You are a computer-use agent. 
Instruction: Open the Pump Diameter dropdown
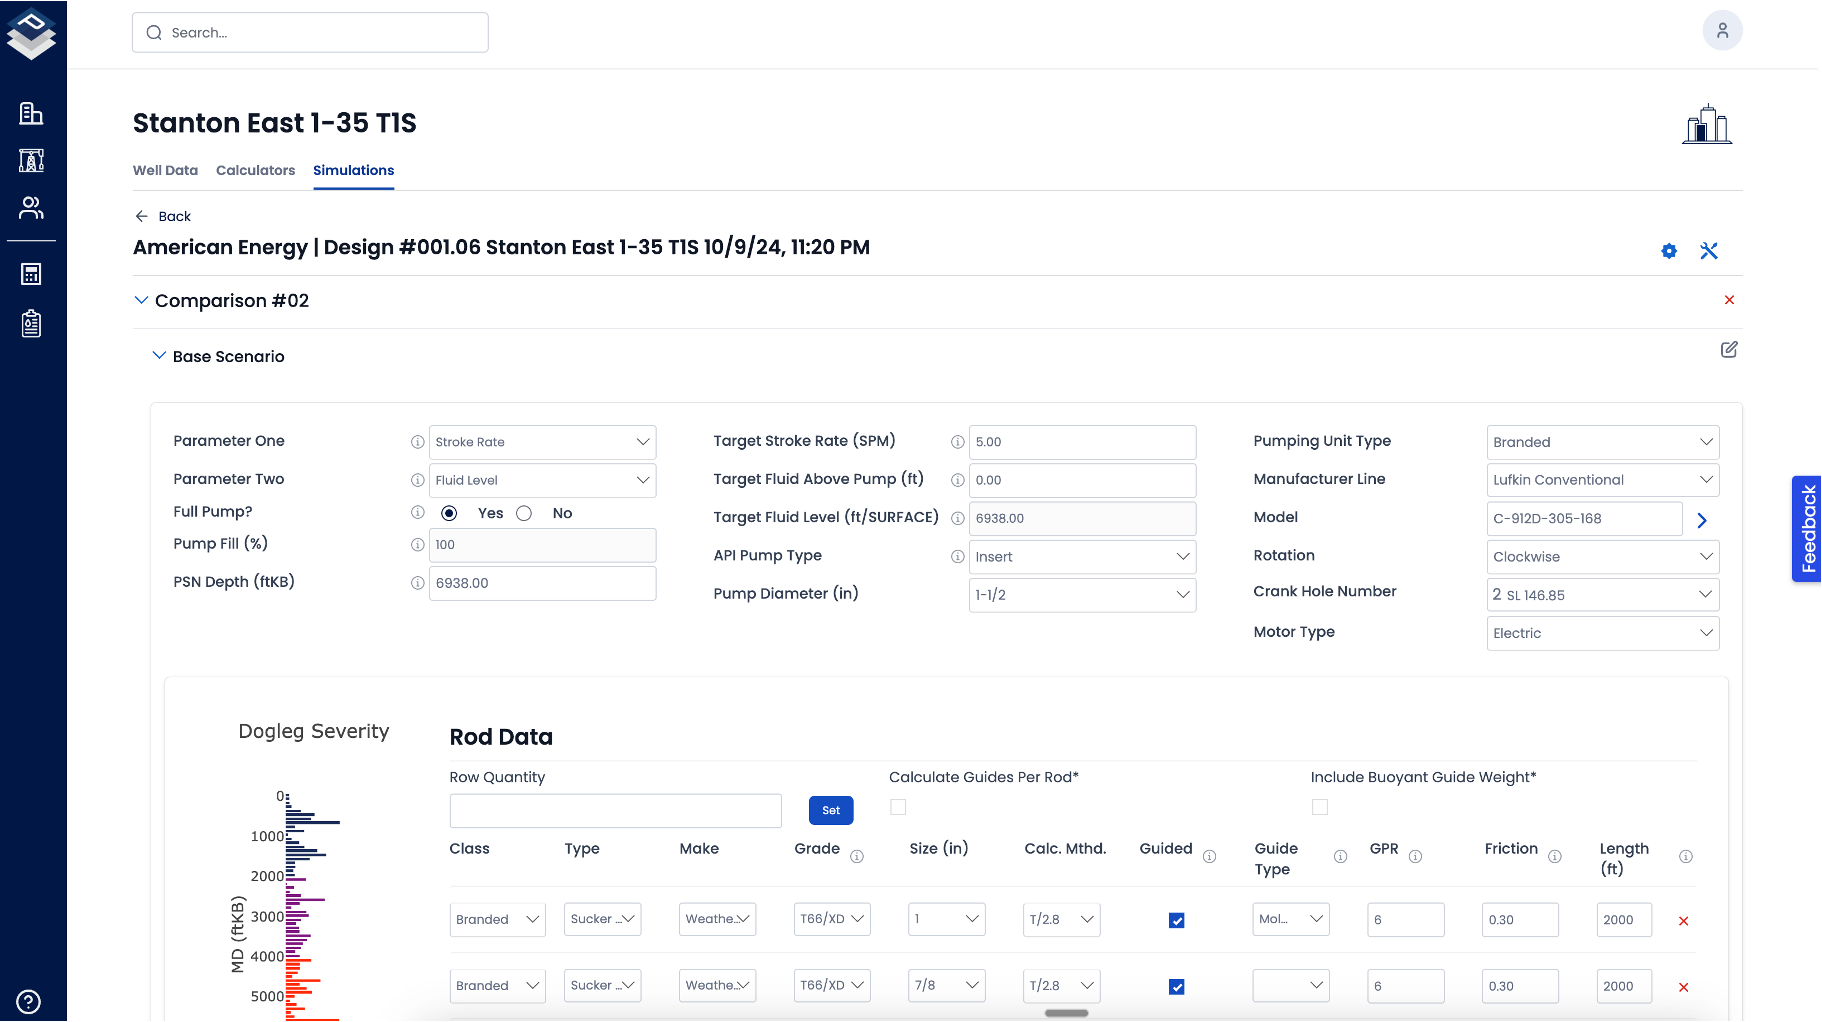[1082, 595]
